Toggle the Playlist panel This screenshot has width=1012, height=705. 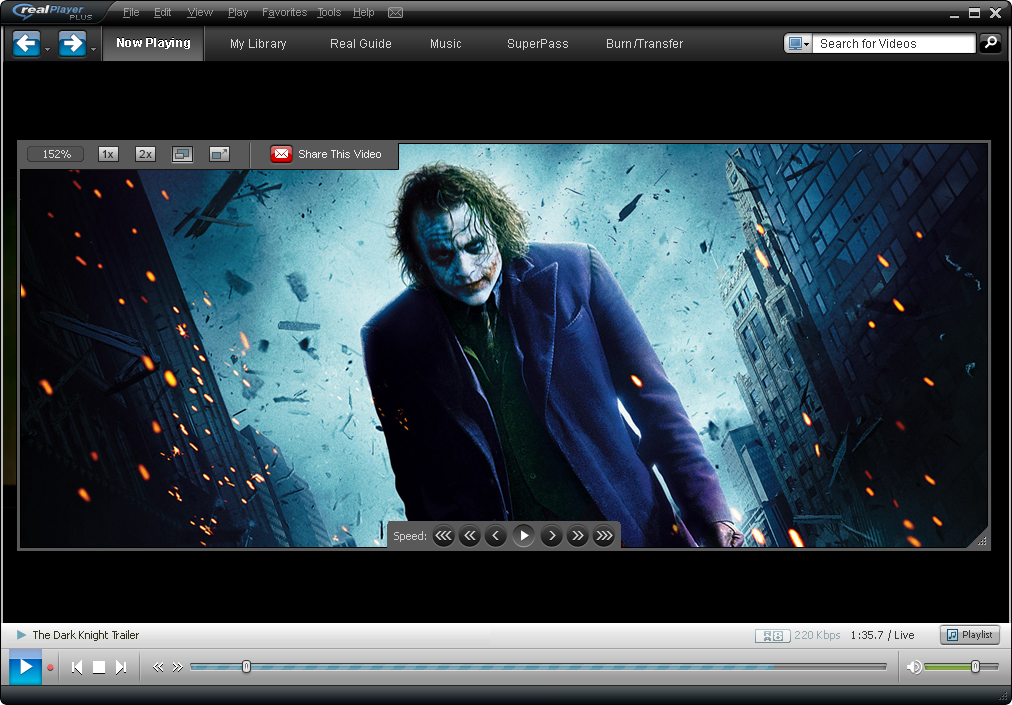coord(969,635)
